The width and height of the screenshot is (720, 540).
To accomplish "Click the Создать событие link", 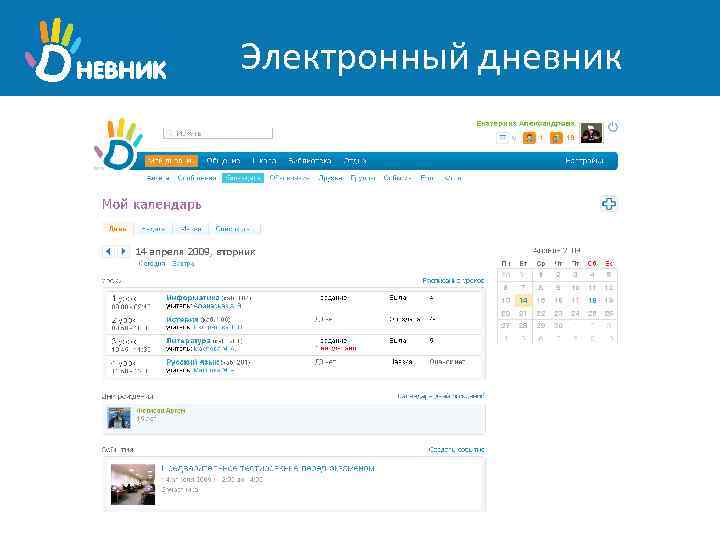I will [x=457, y=450].
